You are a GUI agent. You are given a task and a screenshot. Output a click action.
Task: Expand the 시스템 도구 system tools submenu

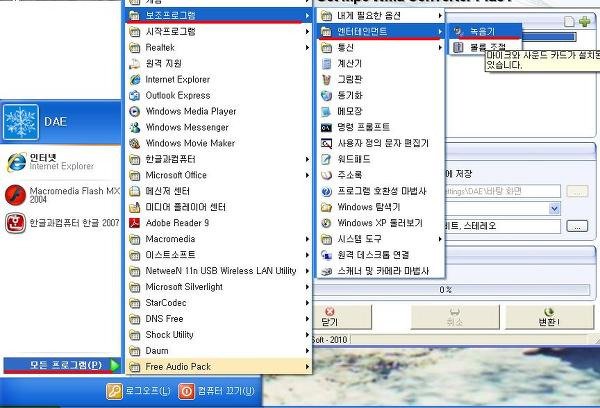[381, 239]
